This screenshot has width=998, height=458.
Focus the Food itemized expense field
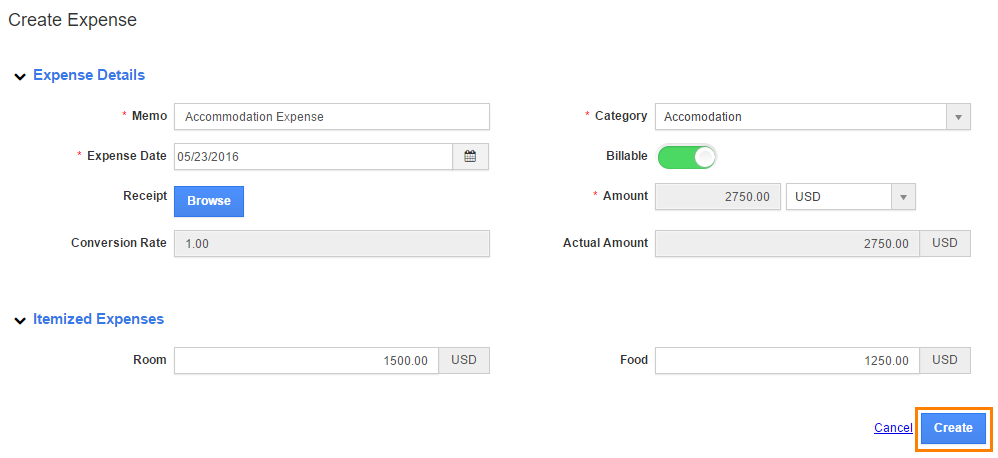(787, 361)
